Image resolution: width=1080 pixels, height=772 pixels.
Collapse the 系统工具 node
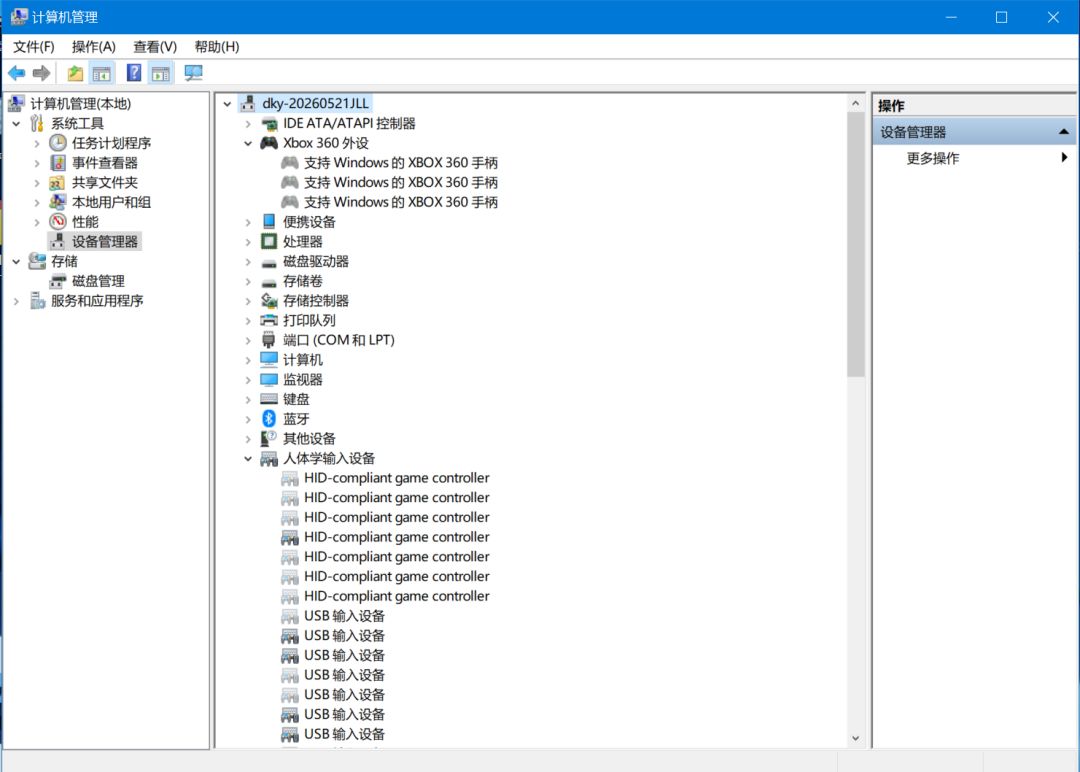pos(17,124)
